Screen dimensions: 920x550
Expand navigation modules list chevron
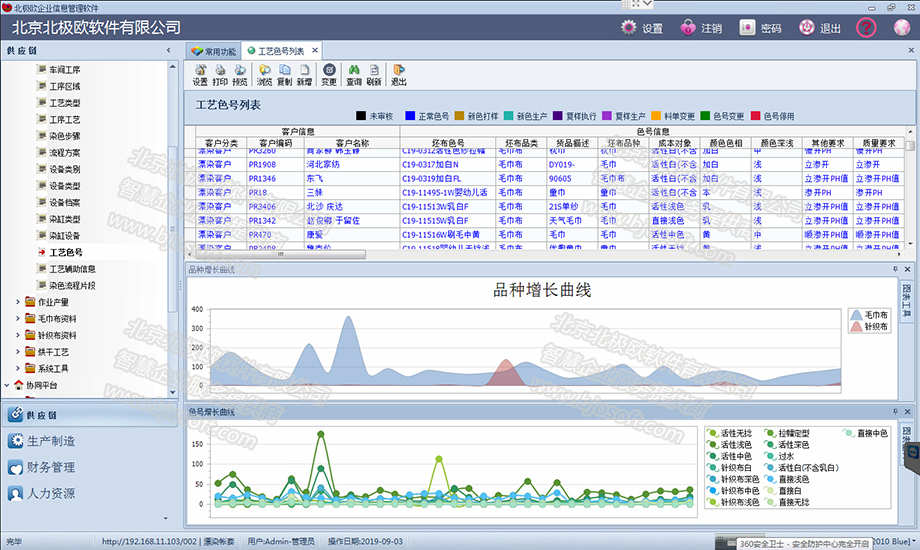[x=165, y=518]
